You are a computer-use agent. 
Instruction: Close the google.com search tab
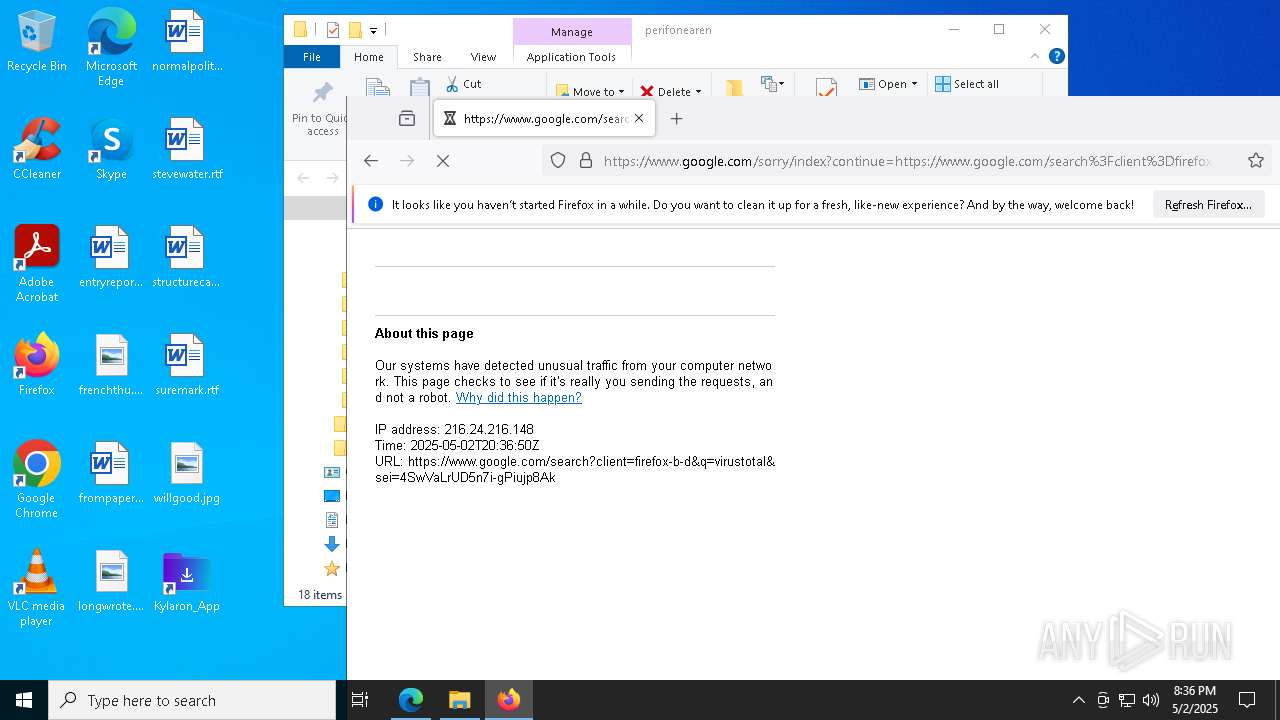point(639,118)
